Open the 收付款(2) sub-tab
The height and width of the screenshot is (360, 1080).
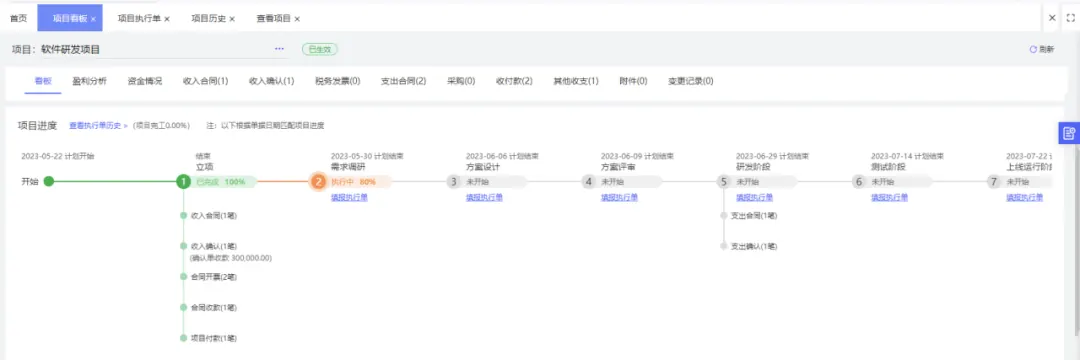tap(514, 81)
